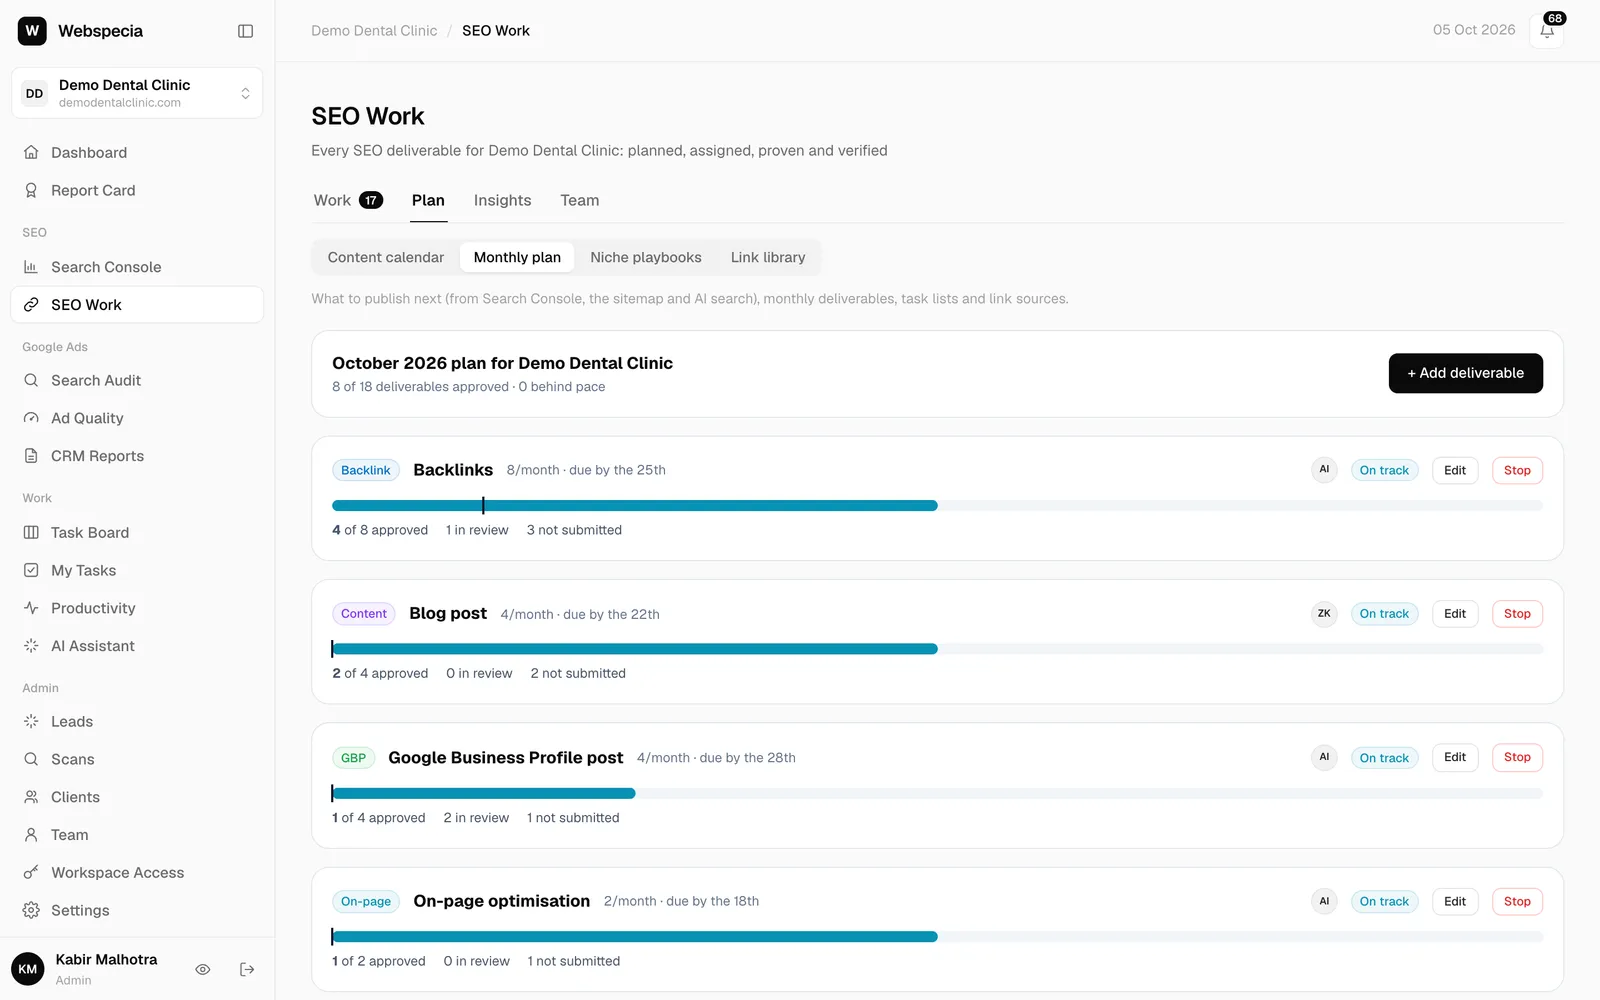Viewport: 1600px width, 1000px height.
Task: Open My Tasks list
Action: coord(137,571)
